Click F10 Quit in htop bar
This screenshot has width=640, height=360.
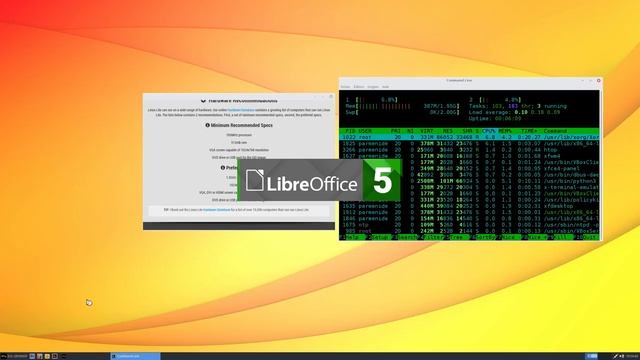[x=587, y=237]
